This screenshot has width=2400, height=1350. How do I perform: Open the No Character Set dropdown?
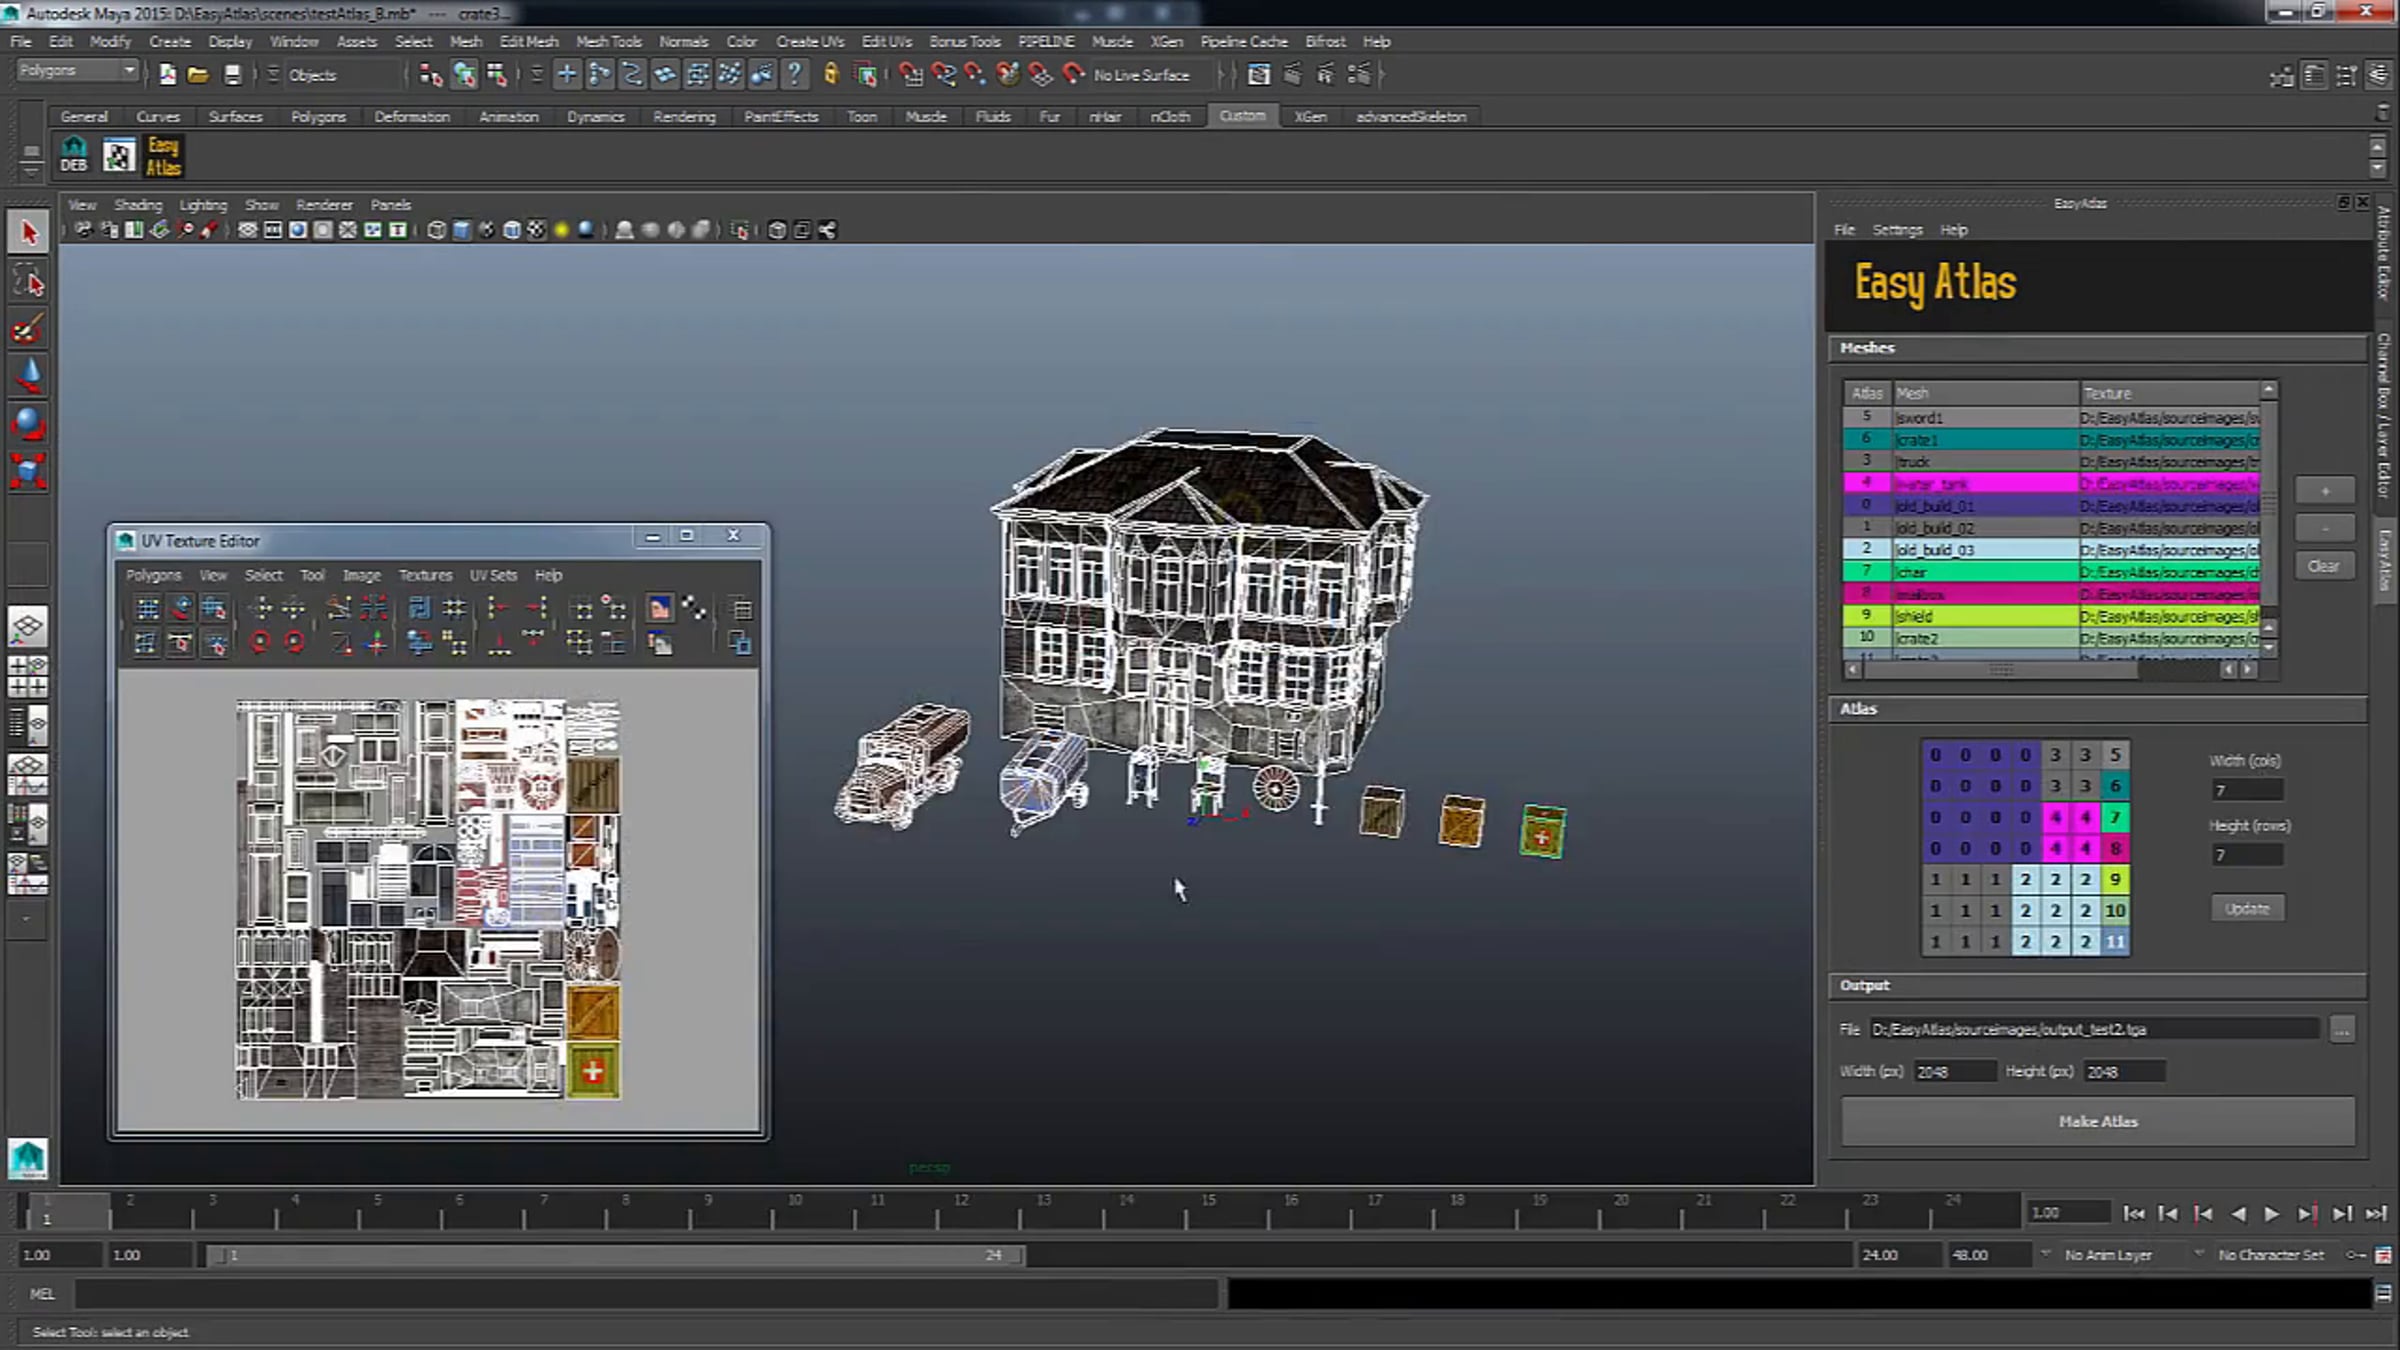coord(2270,1255)
